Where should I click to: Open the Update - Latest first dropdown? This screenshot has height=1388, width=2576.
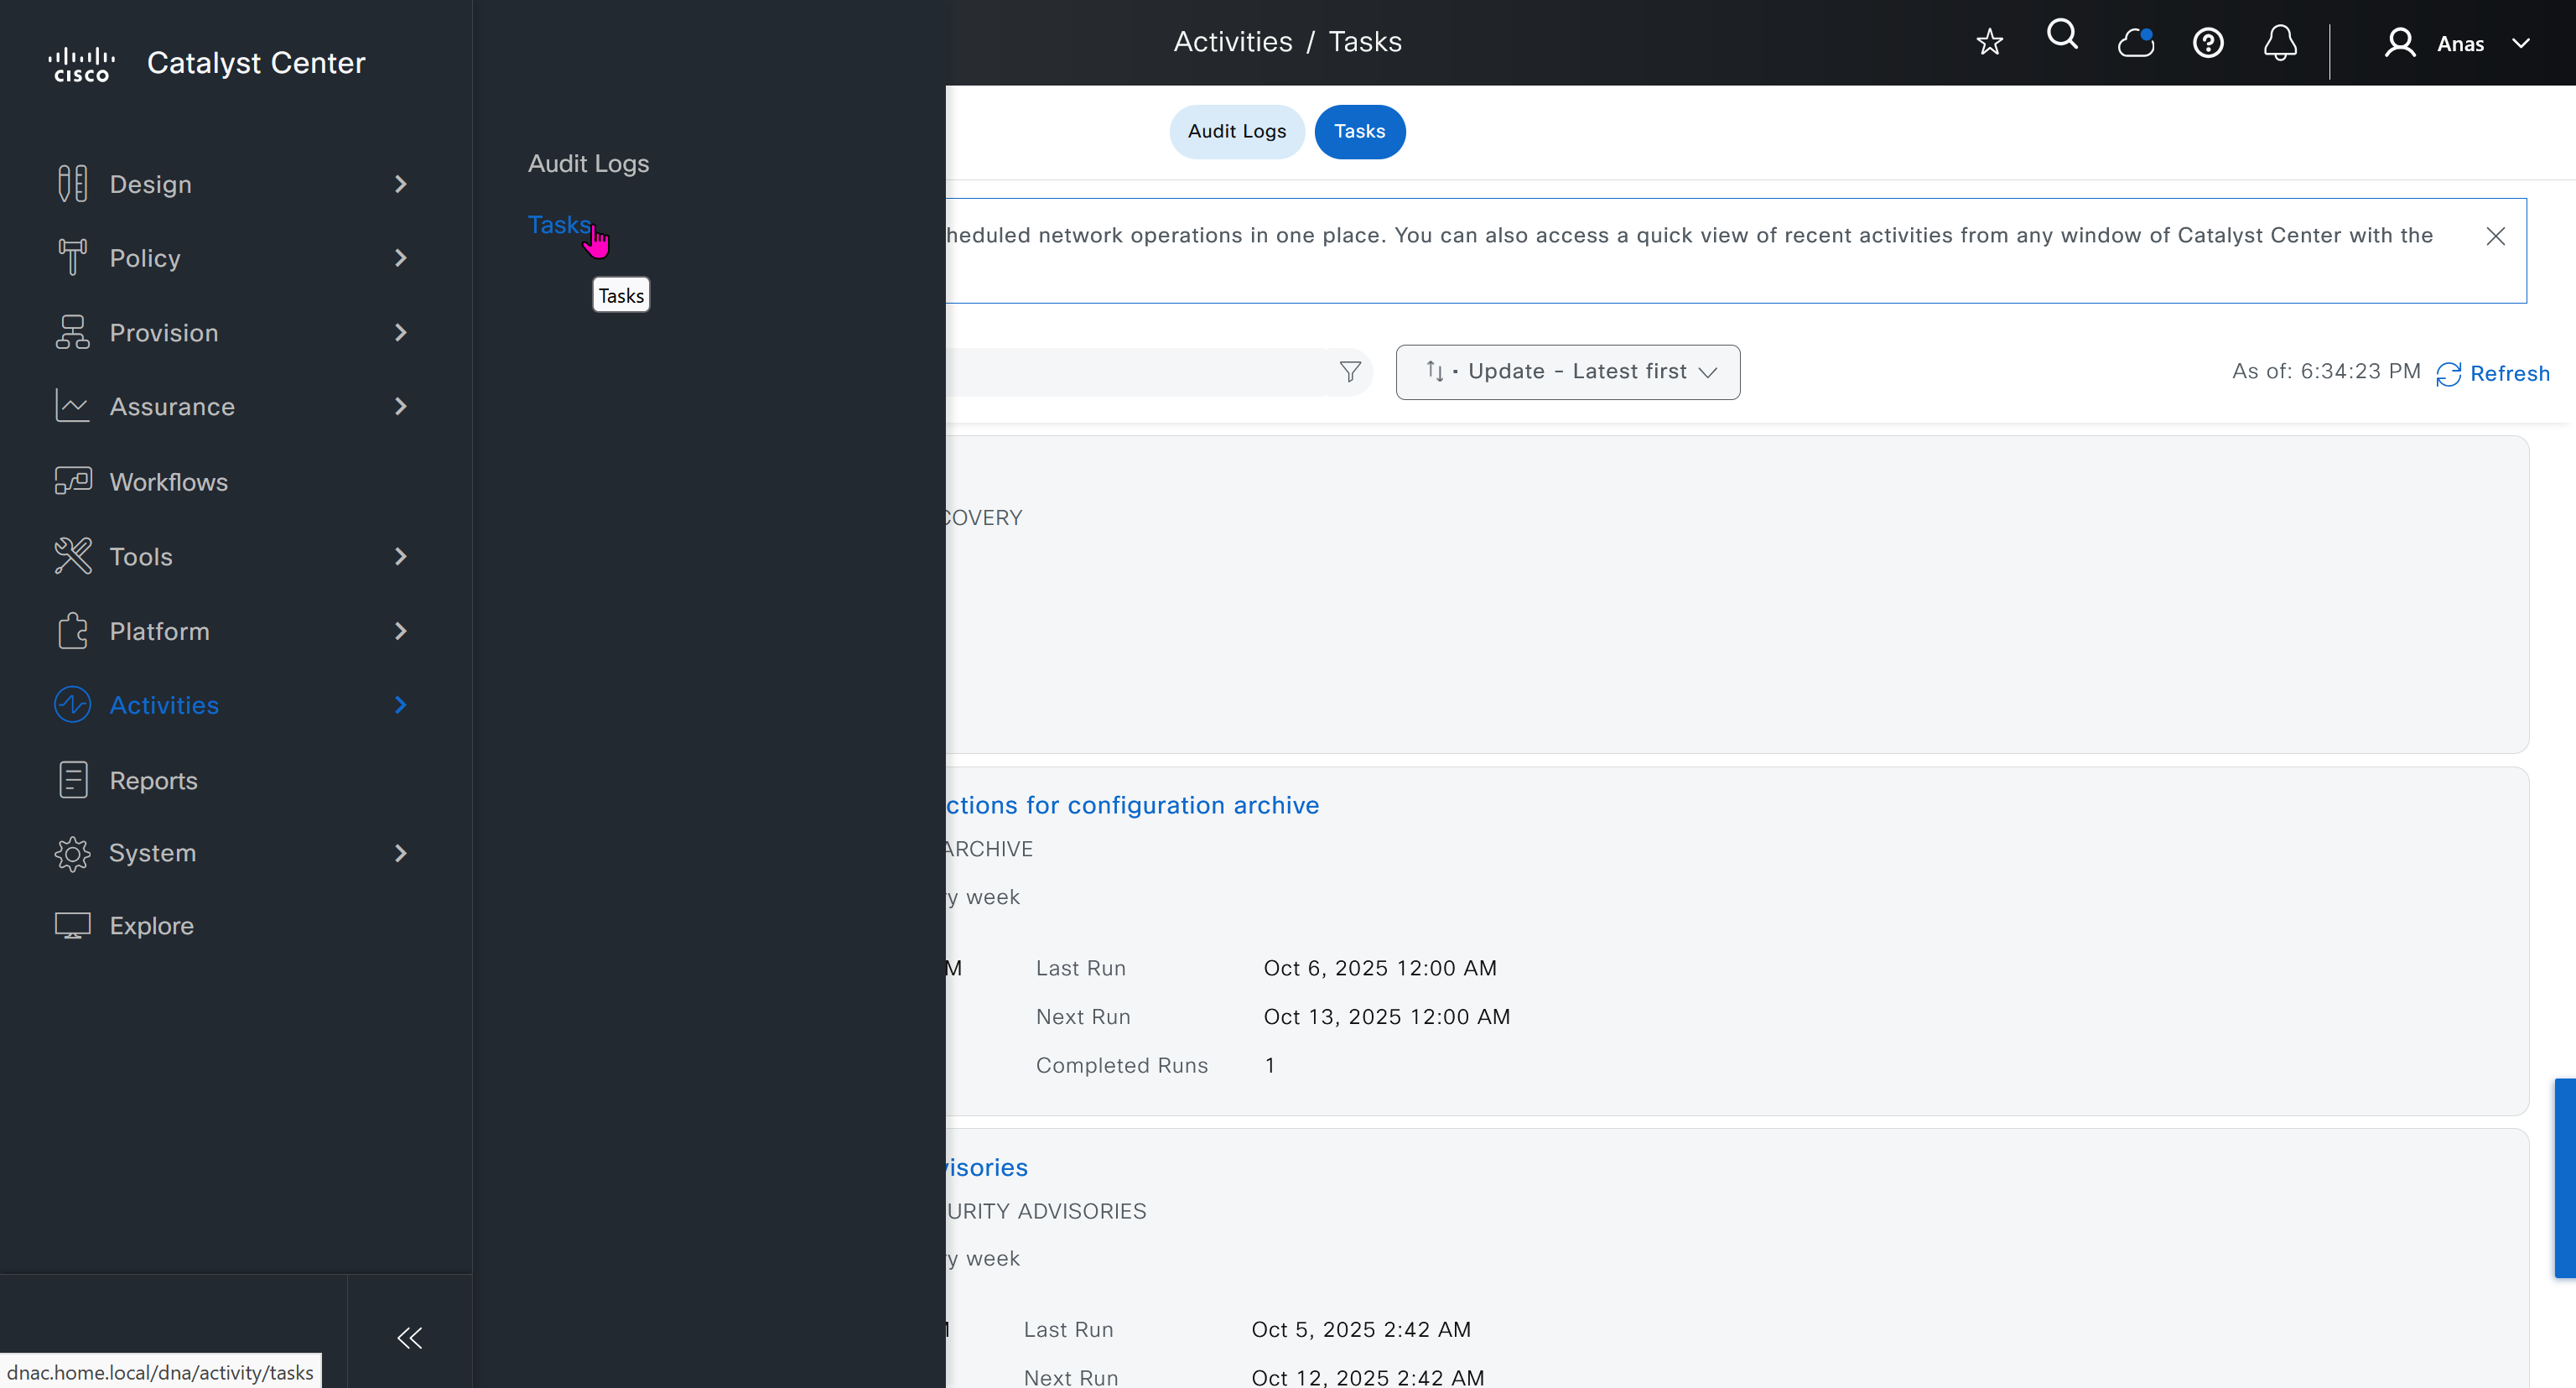[1567, 372]
